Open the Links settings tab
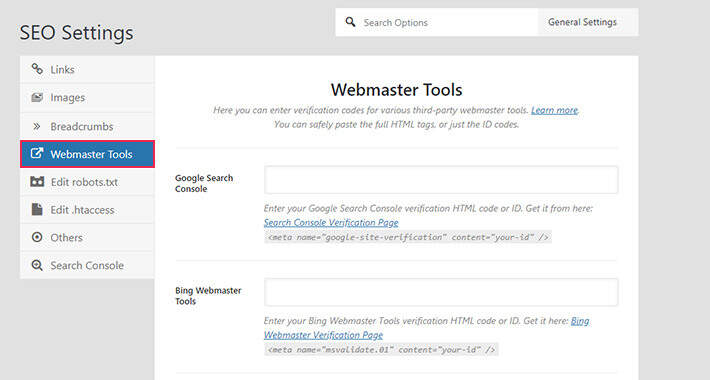 [87, 69]
